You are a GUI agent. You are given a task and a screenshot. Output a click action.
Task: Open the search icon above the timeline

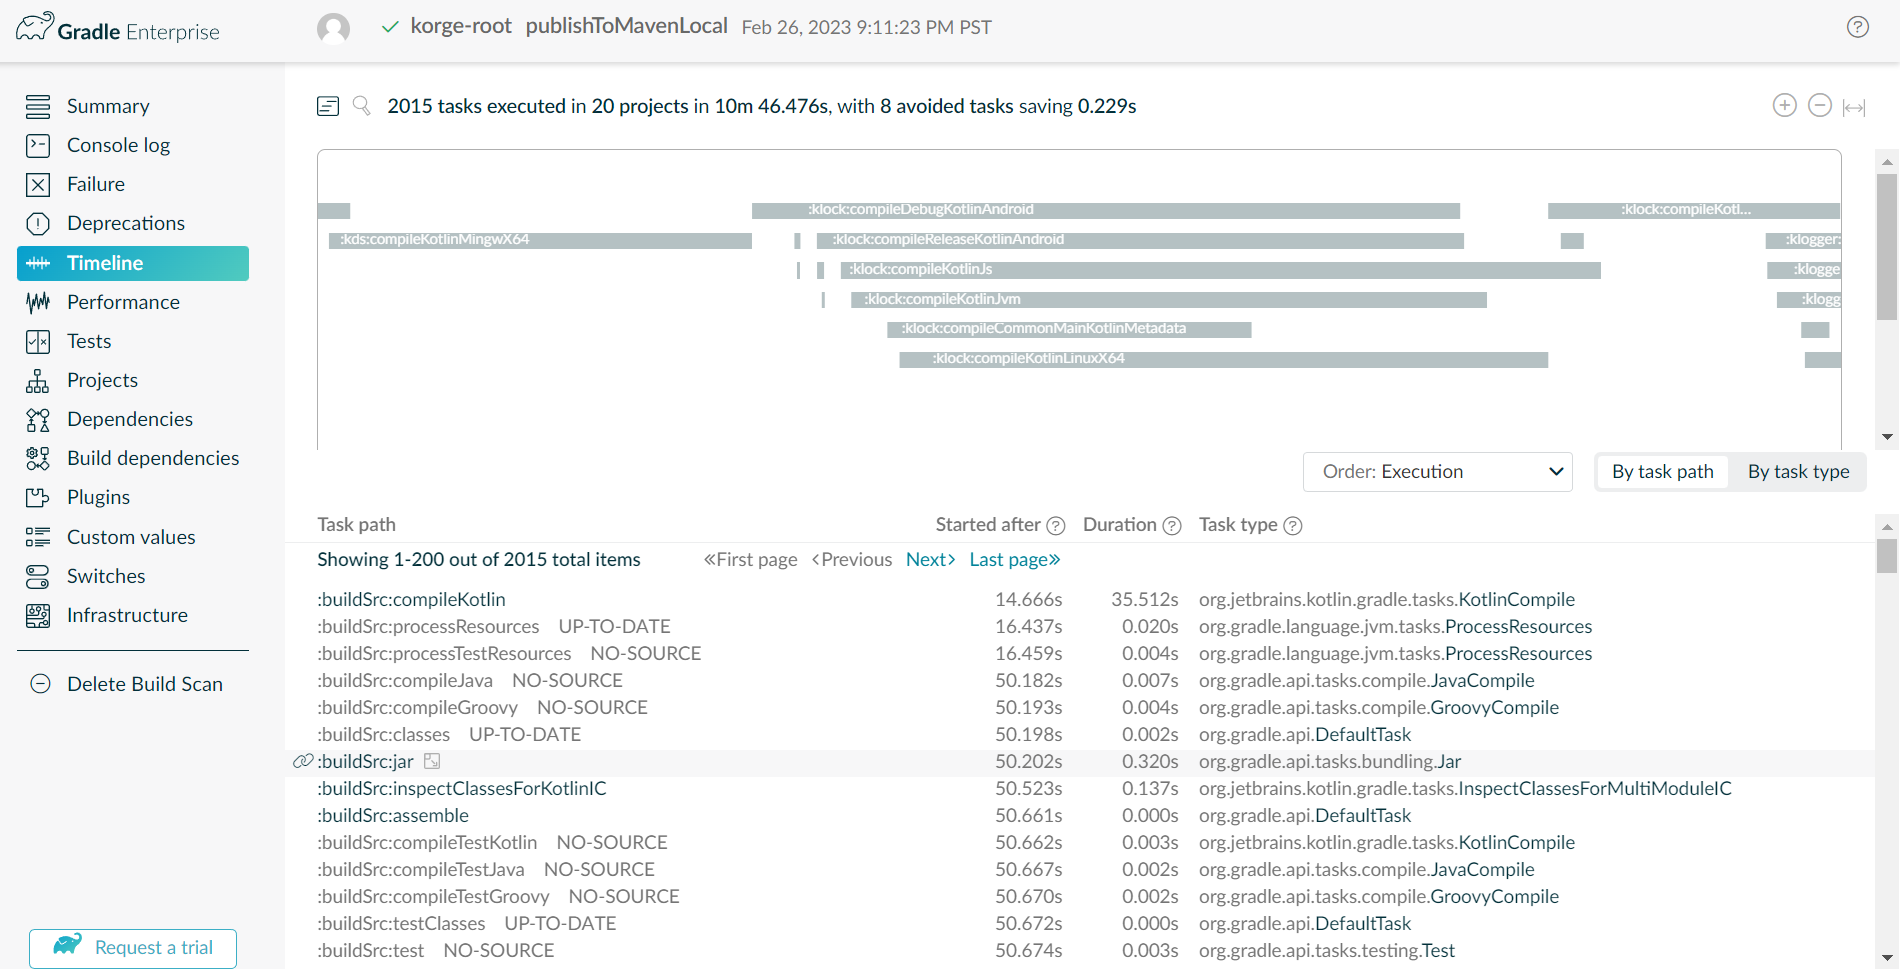point(361,105)
